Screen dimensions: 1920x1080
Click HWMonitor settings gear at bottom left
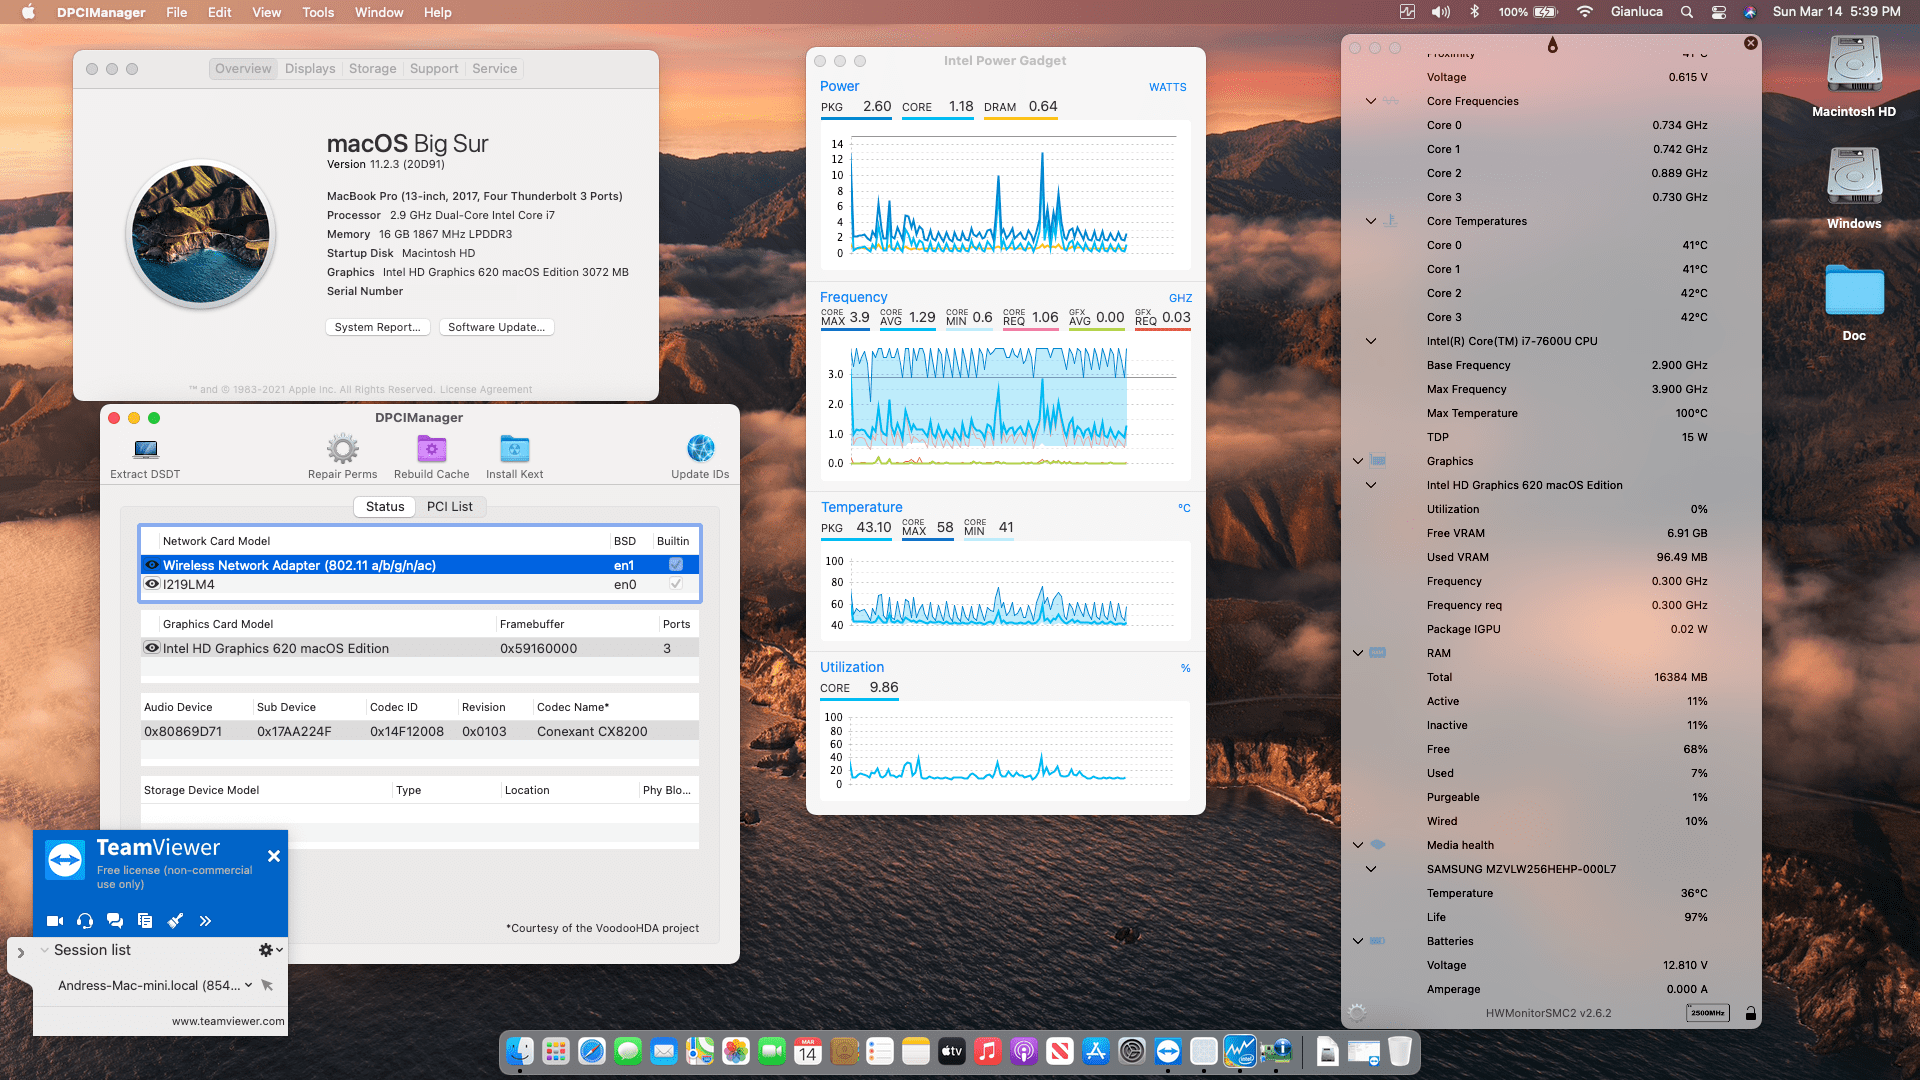click(x=1356, y=1013)
